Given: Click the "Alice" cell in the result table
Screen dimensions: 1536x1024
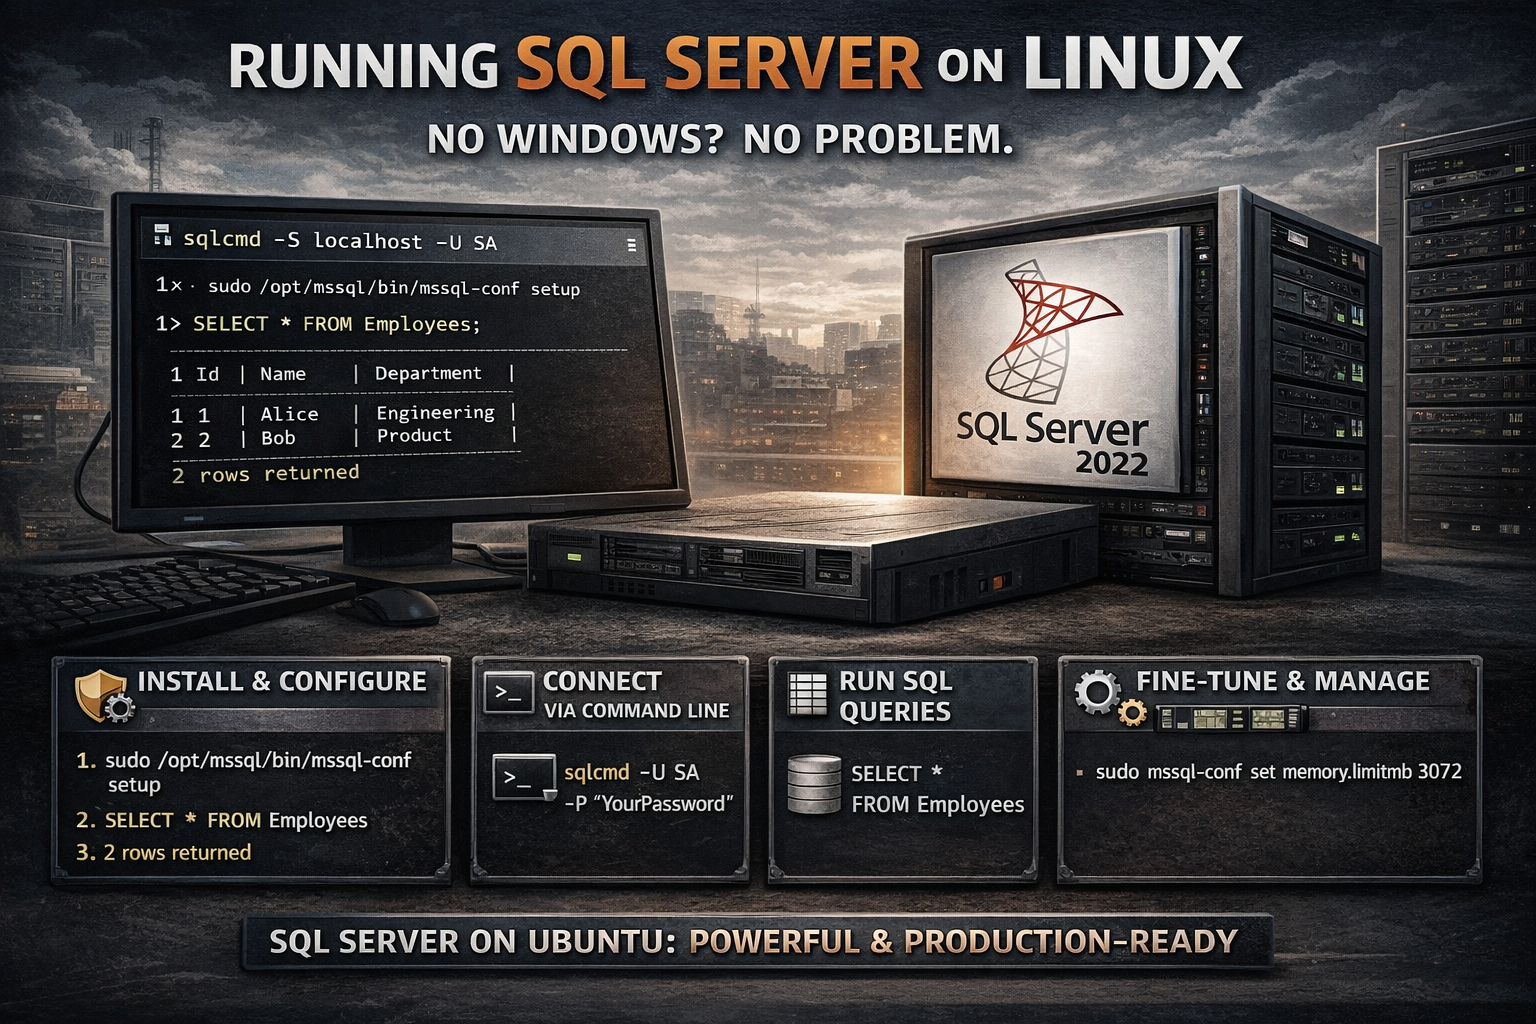Looking at the screenshot, I should pos(289,414).
